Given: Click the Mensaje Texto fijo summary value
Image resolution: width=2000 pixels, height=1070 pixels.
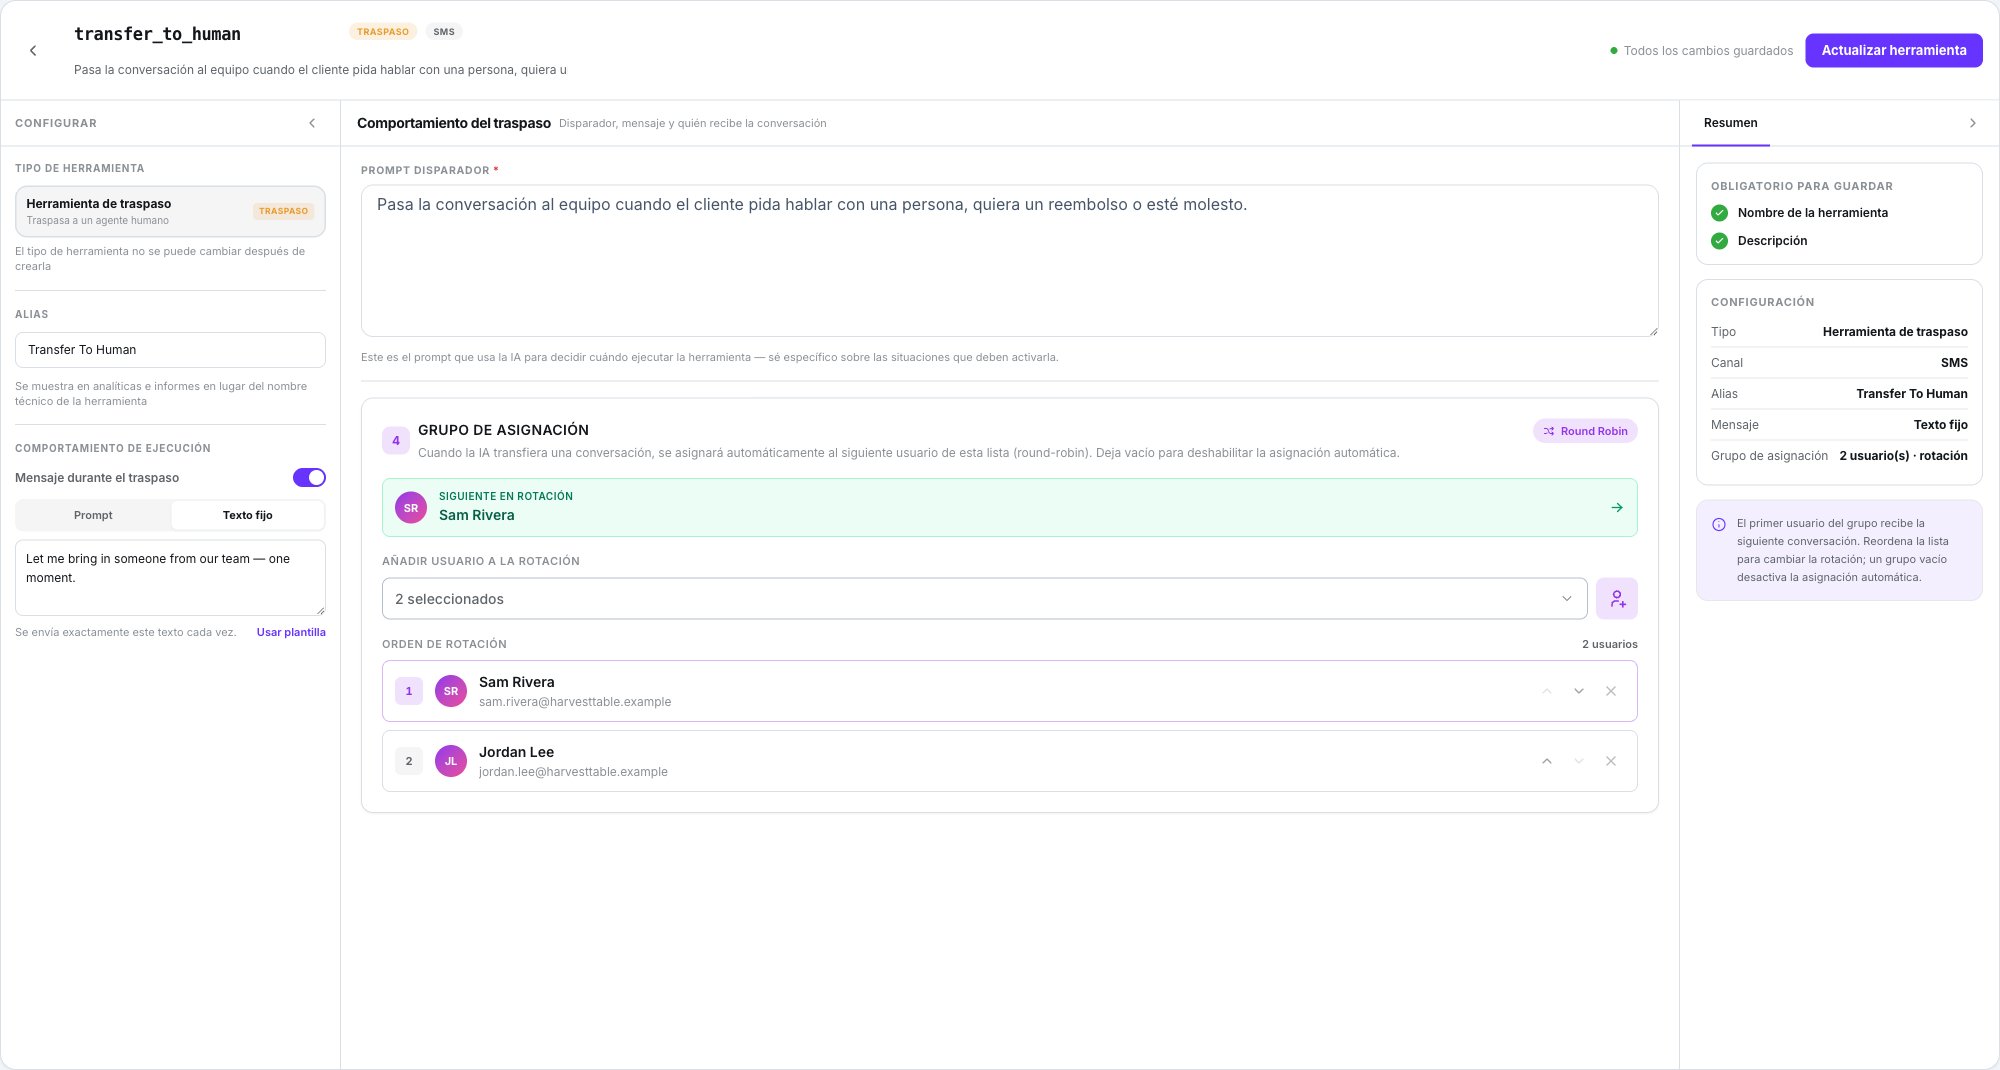Looking at the screenshot, I should click(x=1940, y=425).
